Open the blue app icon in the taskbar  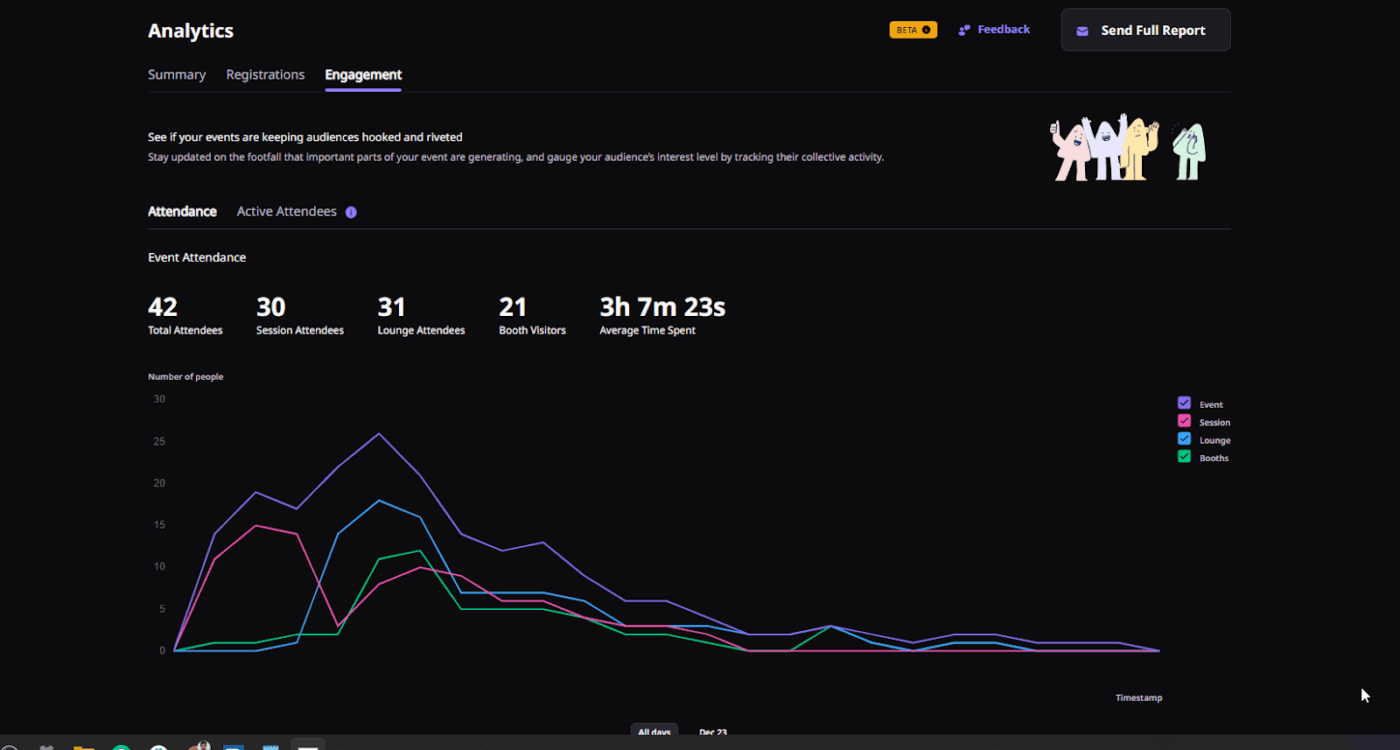click(x=233, y=746)
